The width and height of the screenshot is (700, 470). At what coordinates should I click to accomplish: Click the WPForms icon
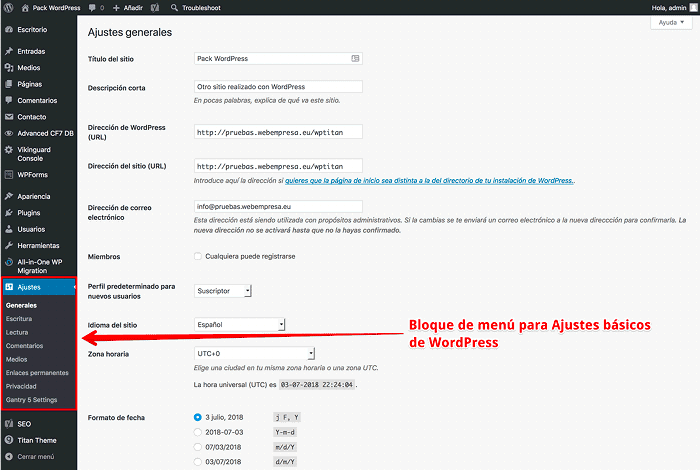tap(8, 175)
